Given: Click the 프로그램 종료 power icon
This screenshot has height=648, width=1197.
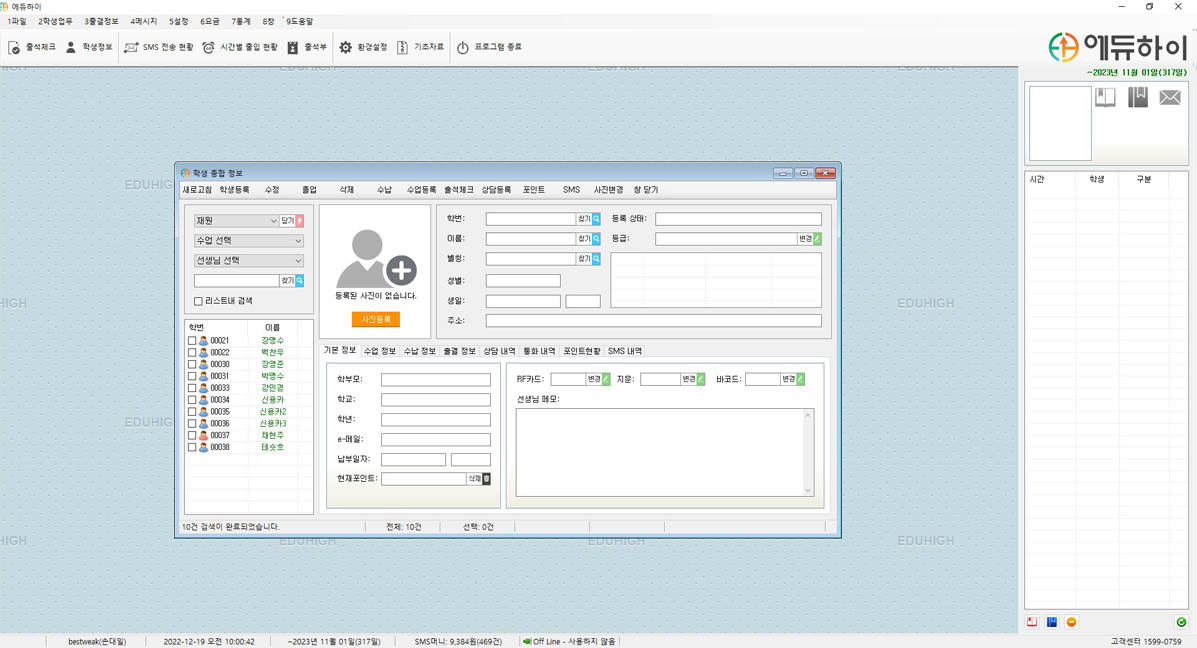Looking at the screenshot, I should [x=463, y=47].
